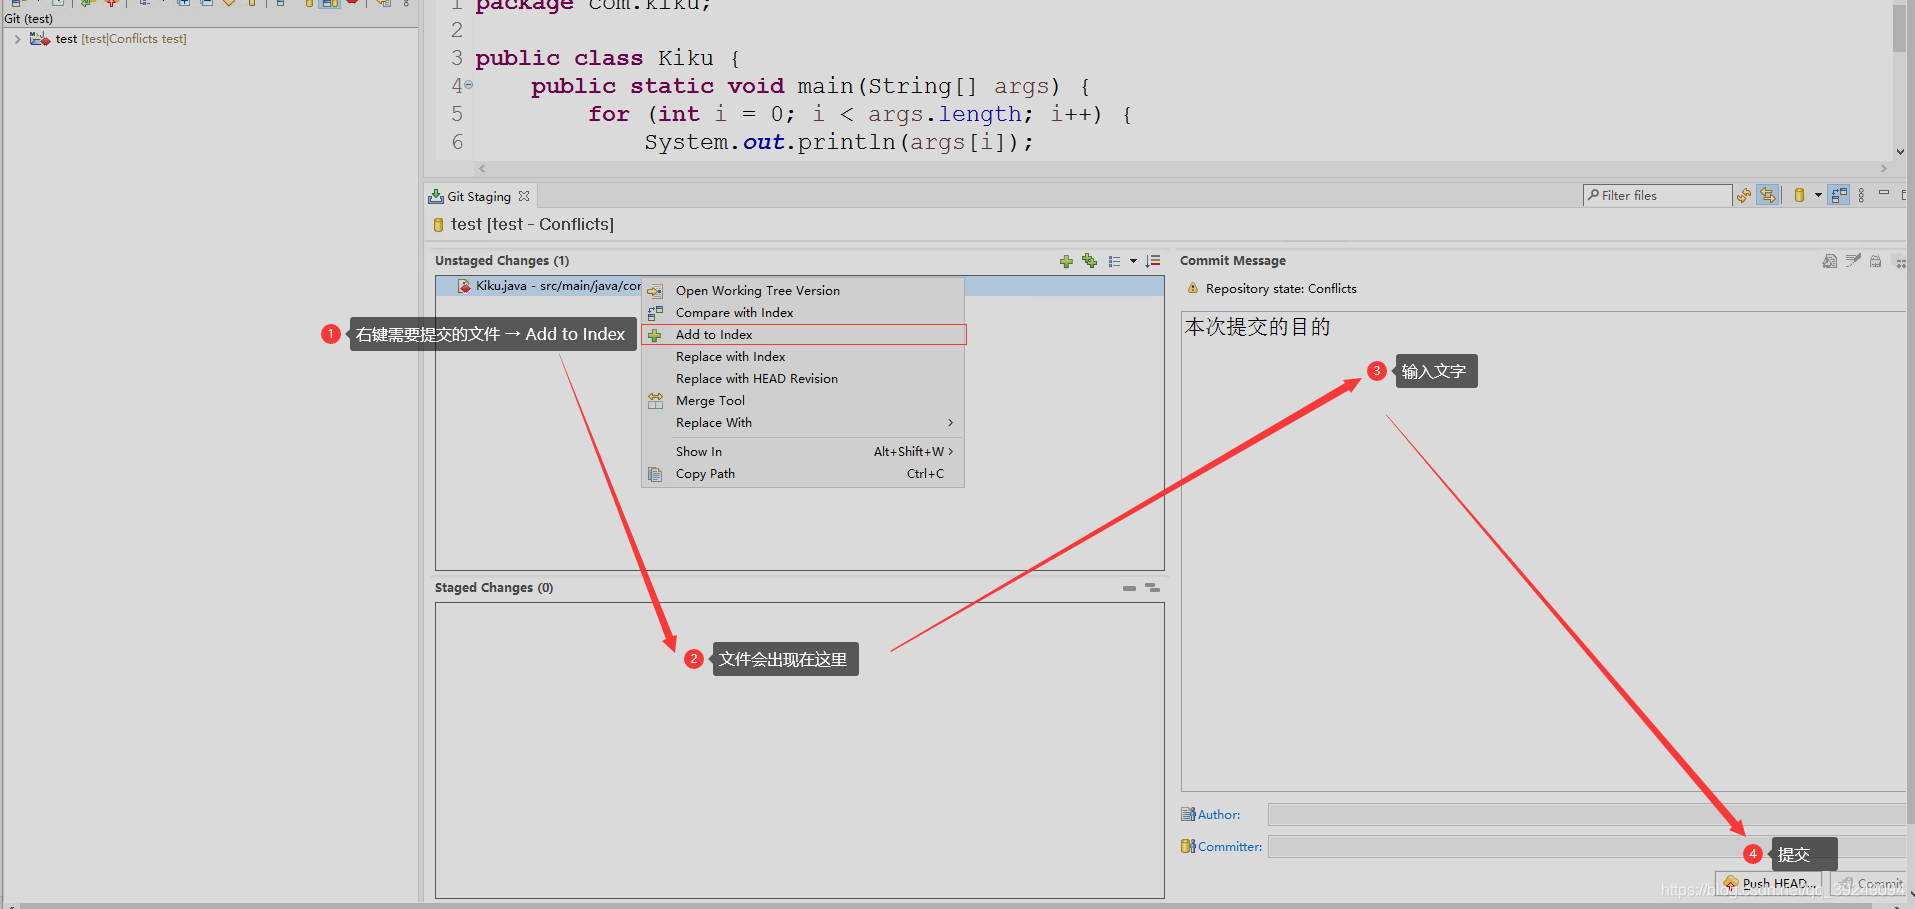The image size is (1915, 909).
Task: Toggle link with editor and selection
Action: click(1768, 196)
